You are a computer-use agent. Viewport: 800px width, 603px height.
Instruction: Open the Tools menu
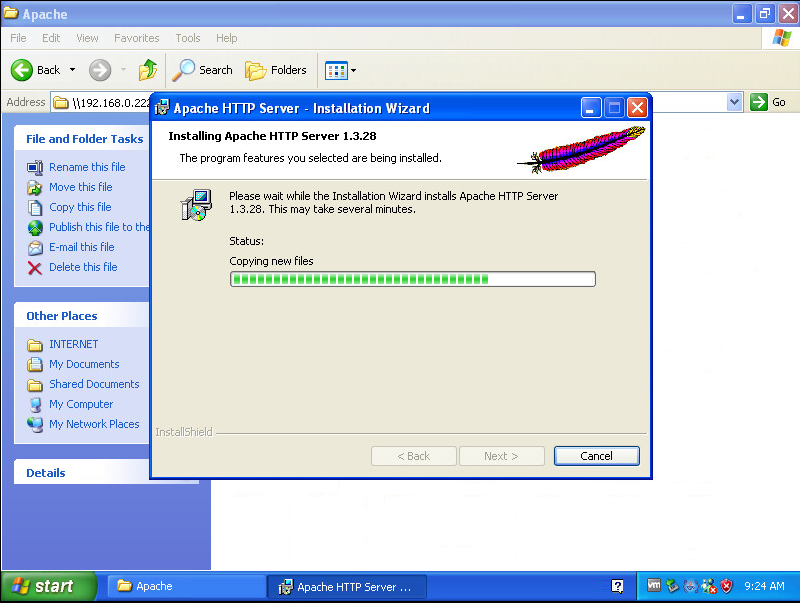[x=188, y=38]
